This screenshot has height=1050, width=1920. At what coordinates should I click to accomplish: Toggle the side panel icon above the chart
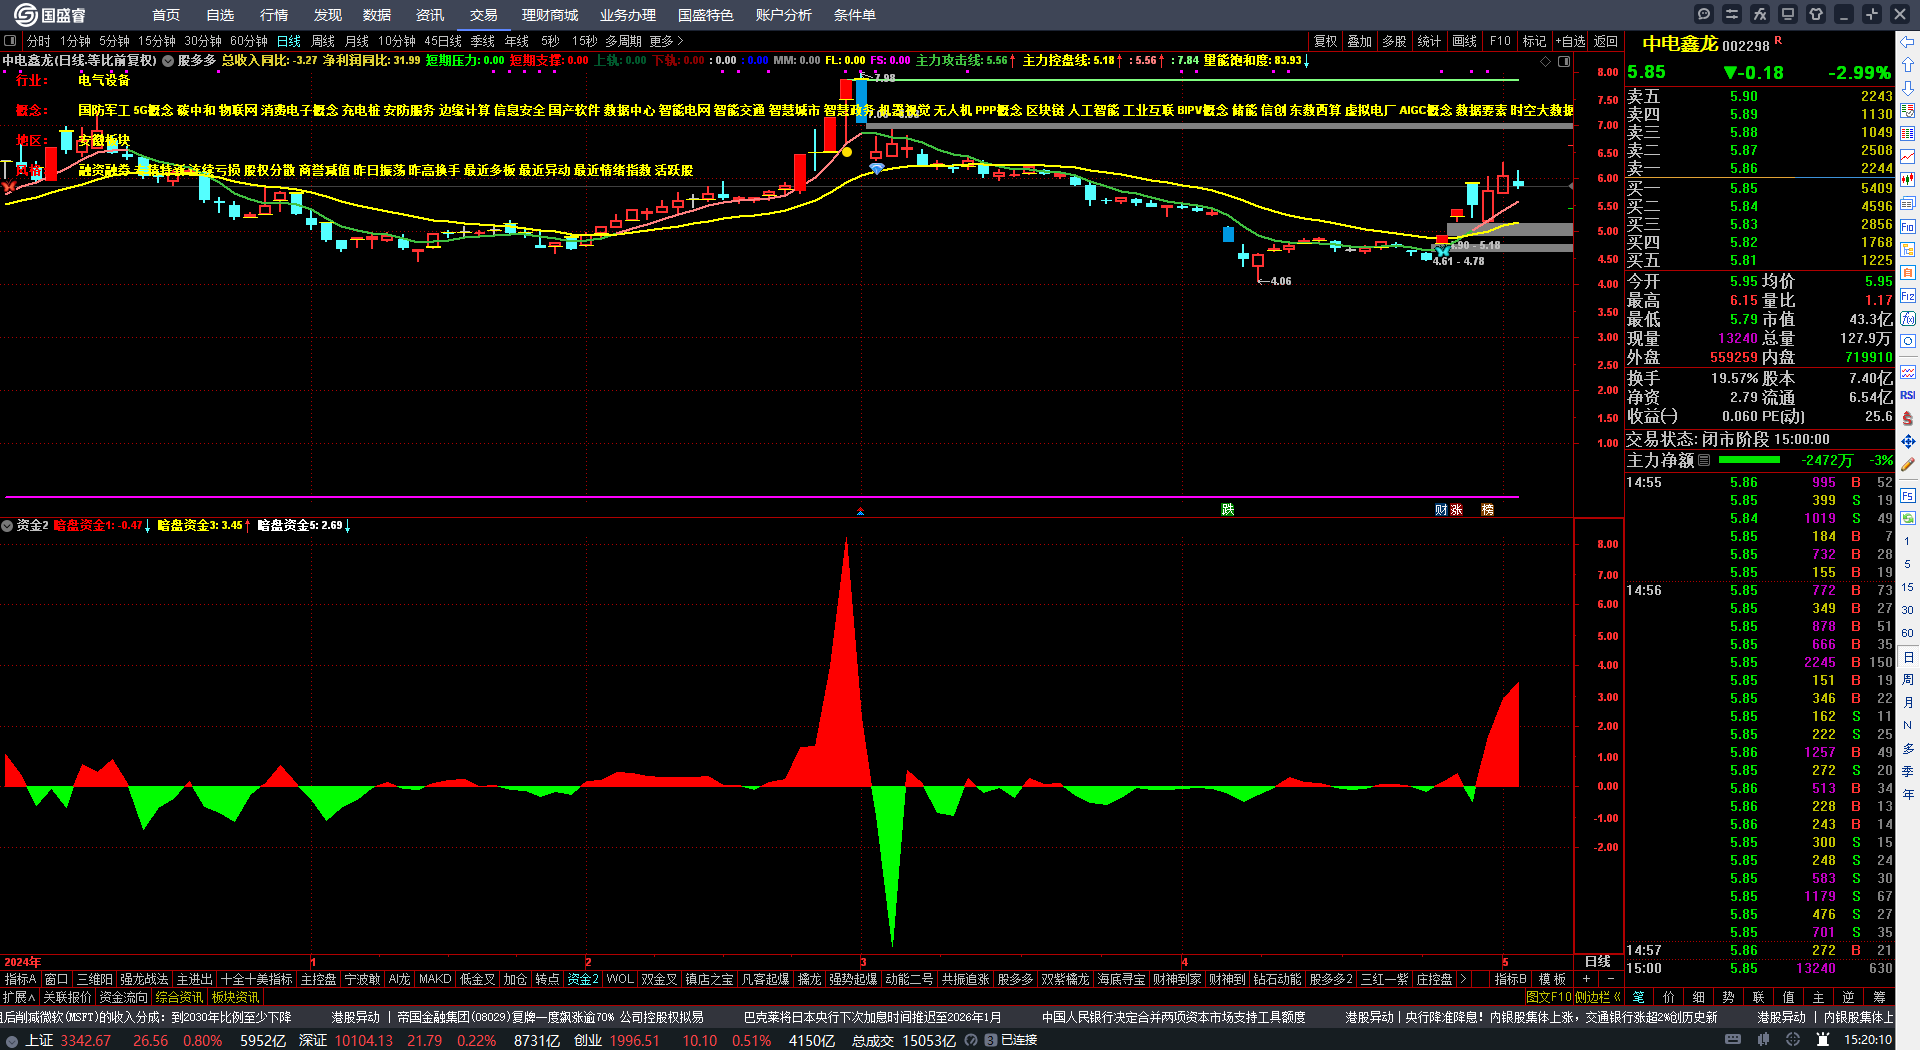1564,61
